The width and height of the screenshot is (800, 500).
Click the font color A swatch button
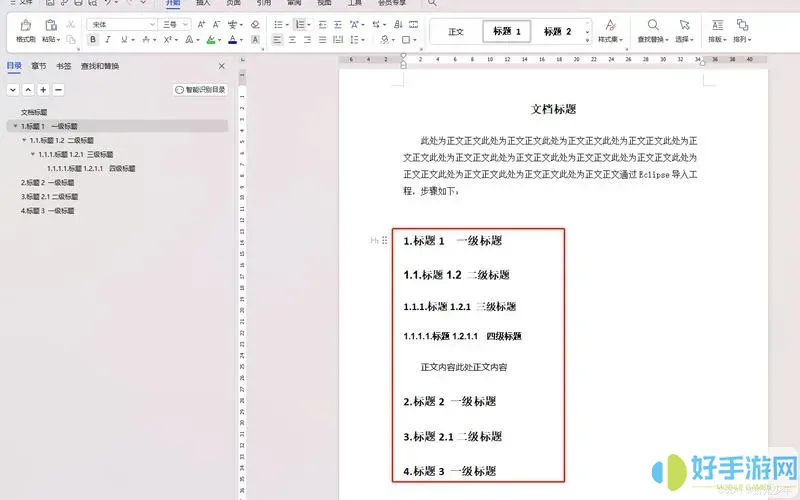(233, 40)
